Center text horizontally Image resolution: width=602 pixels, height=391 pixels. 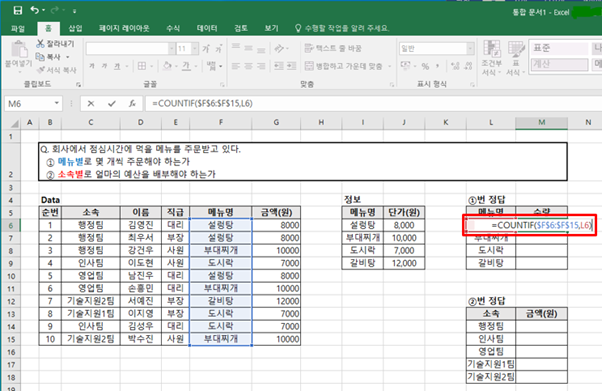248,66
